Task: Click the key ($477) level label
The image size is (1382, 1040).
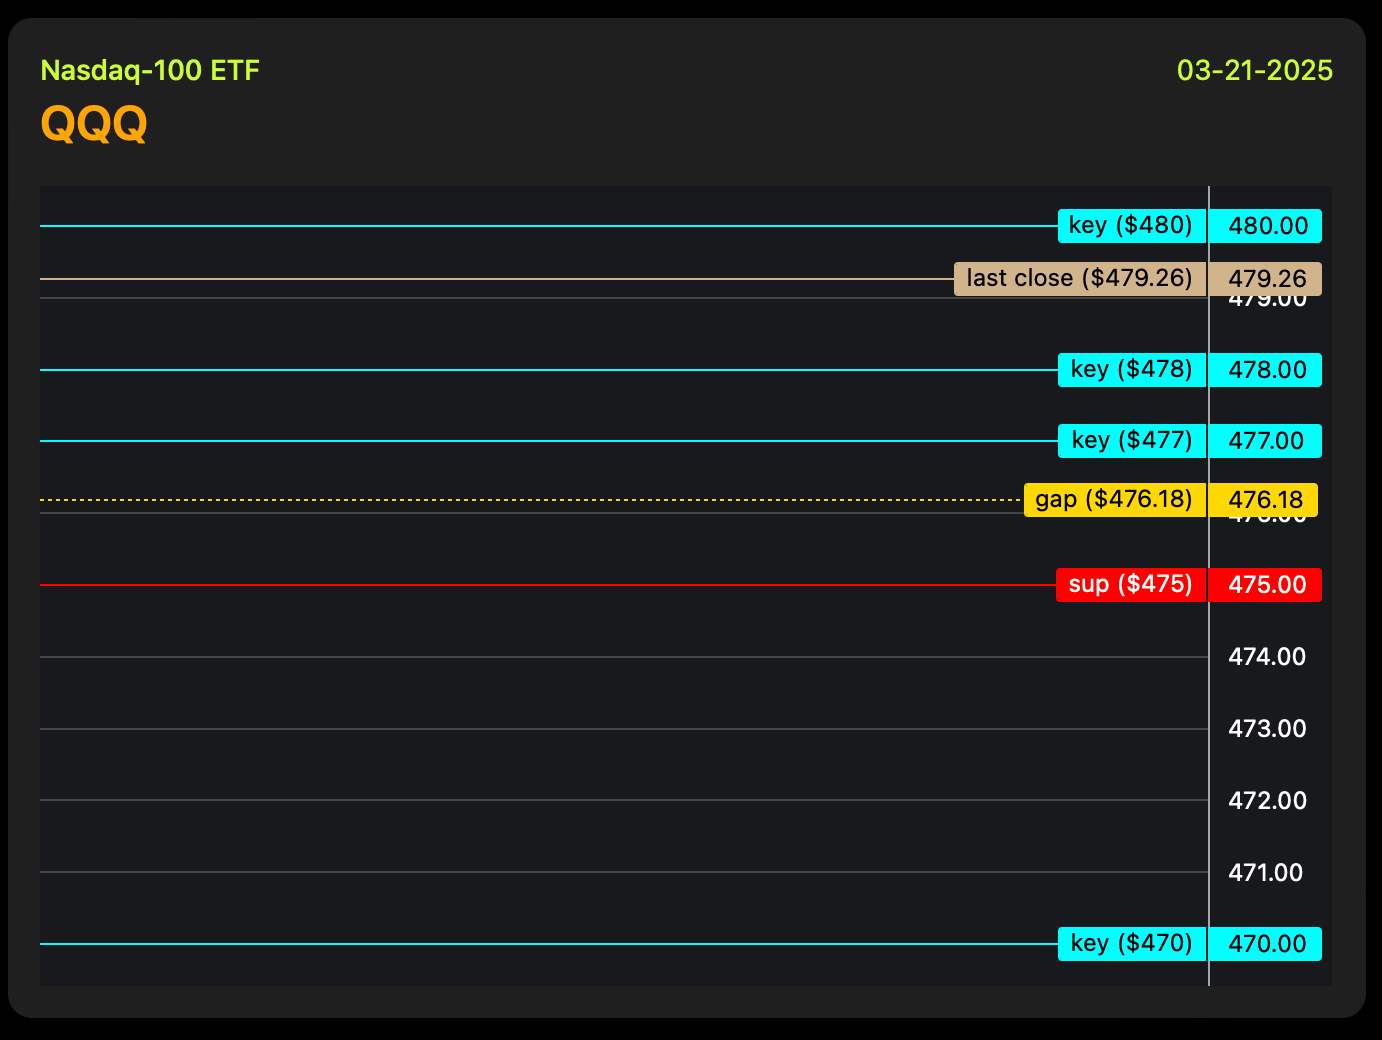Action: tap(1132, 441)
